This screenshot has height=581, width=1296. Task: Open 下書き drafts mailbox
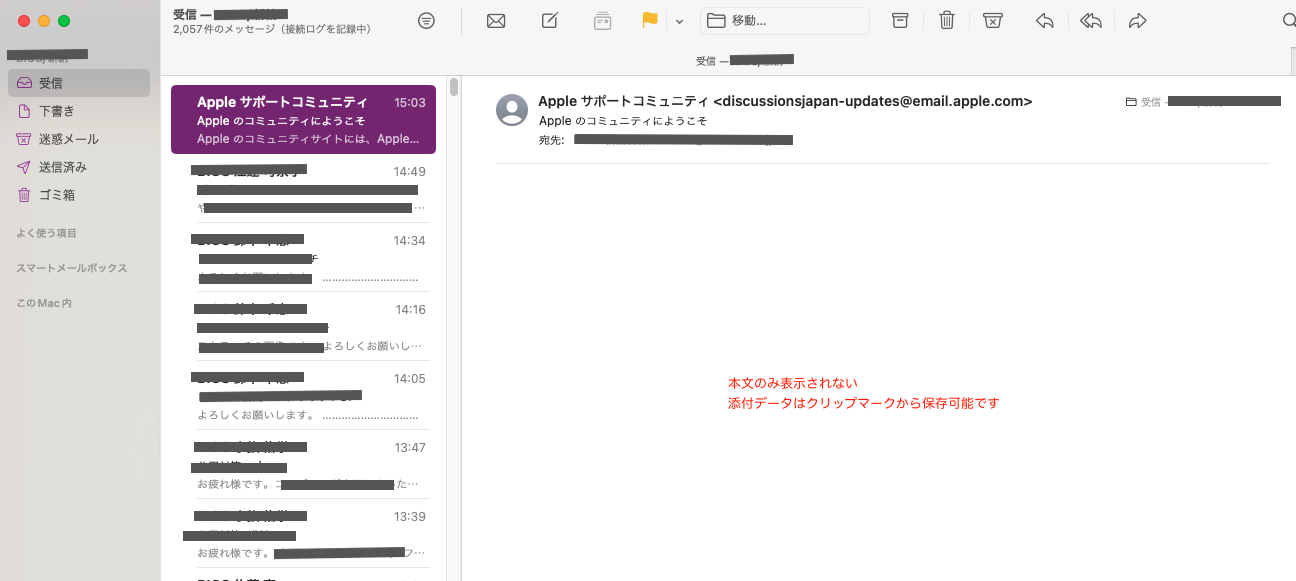coord(79,111)
